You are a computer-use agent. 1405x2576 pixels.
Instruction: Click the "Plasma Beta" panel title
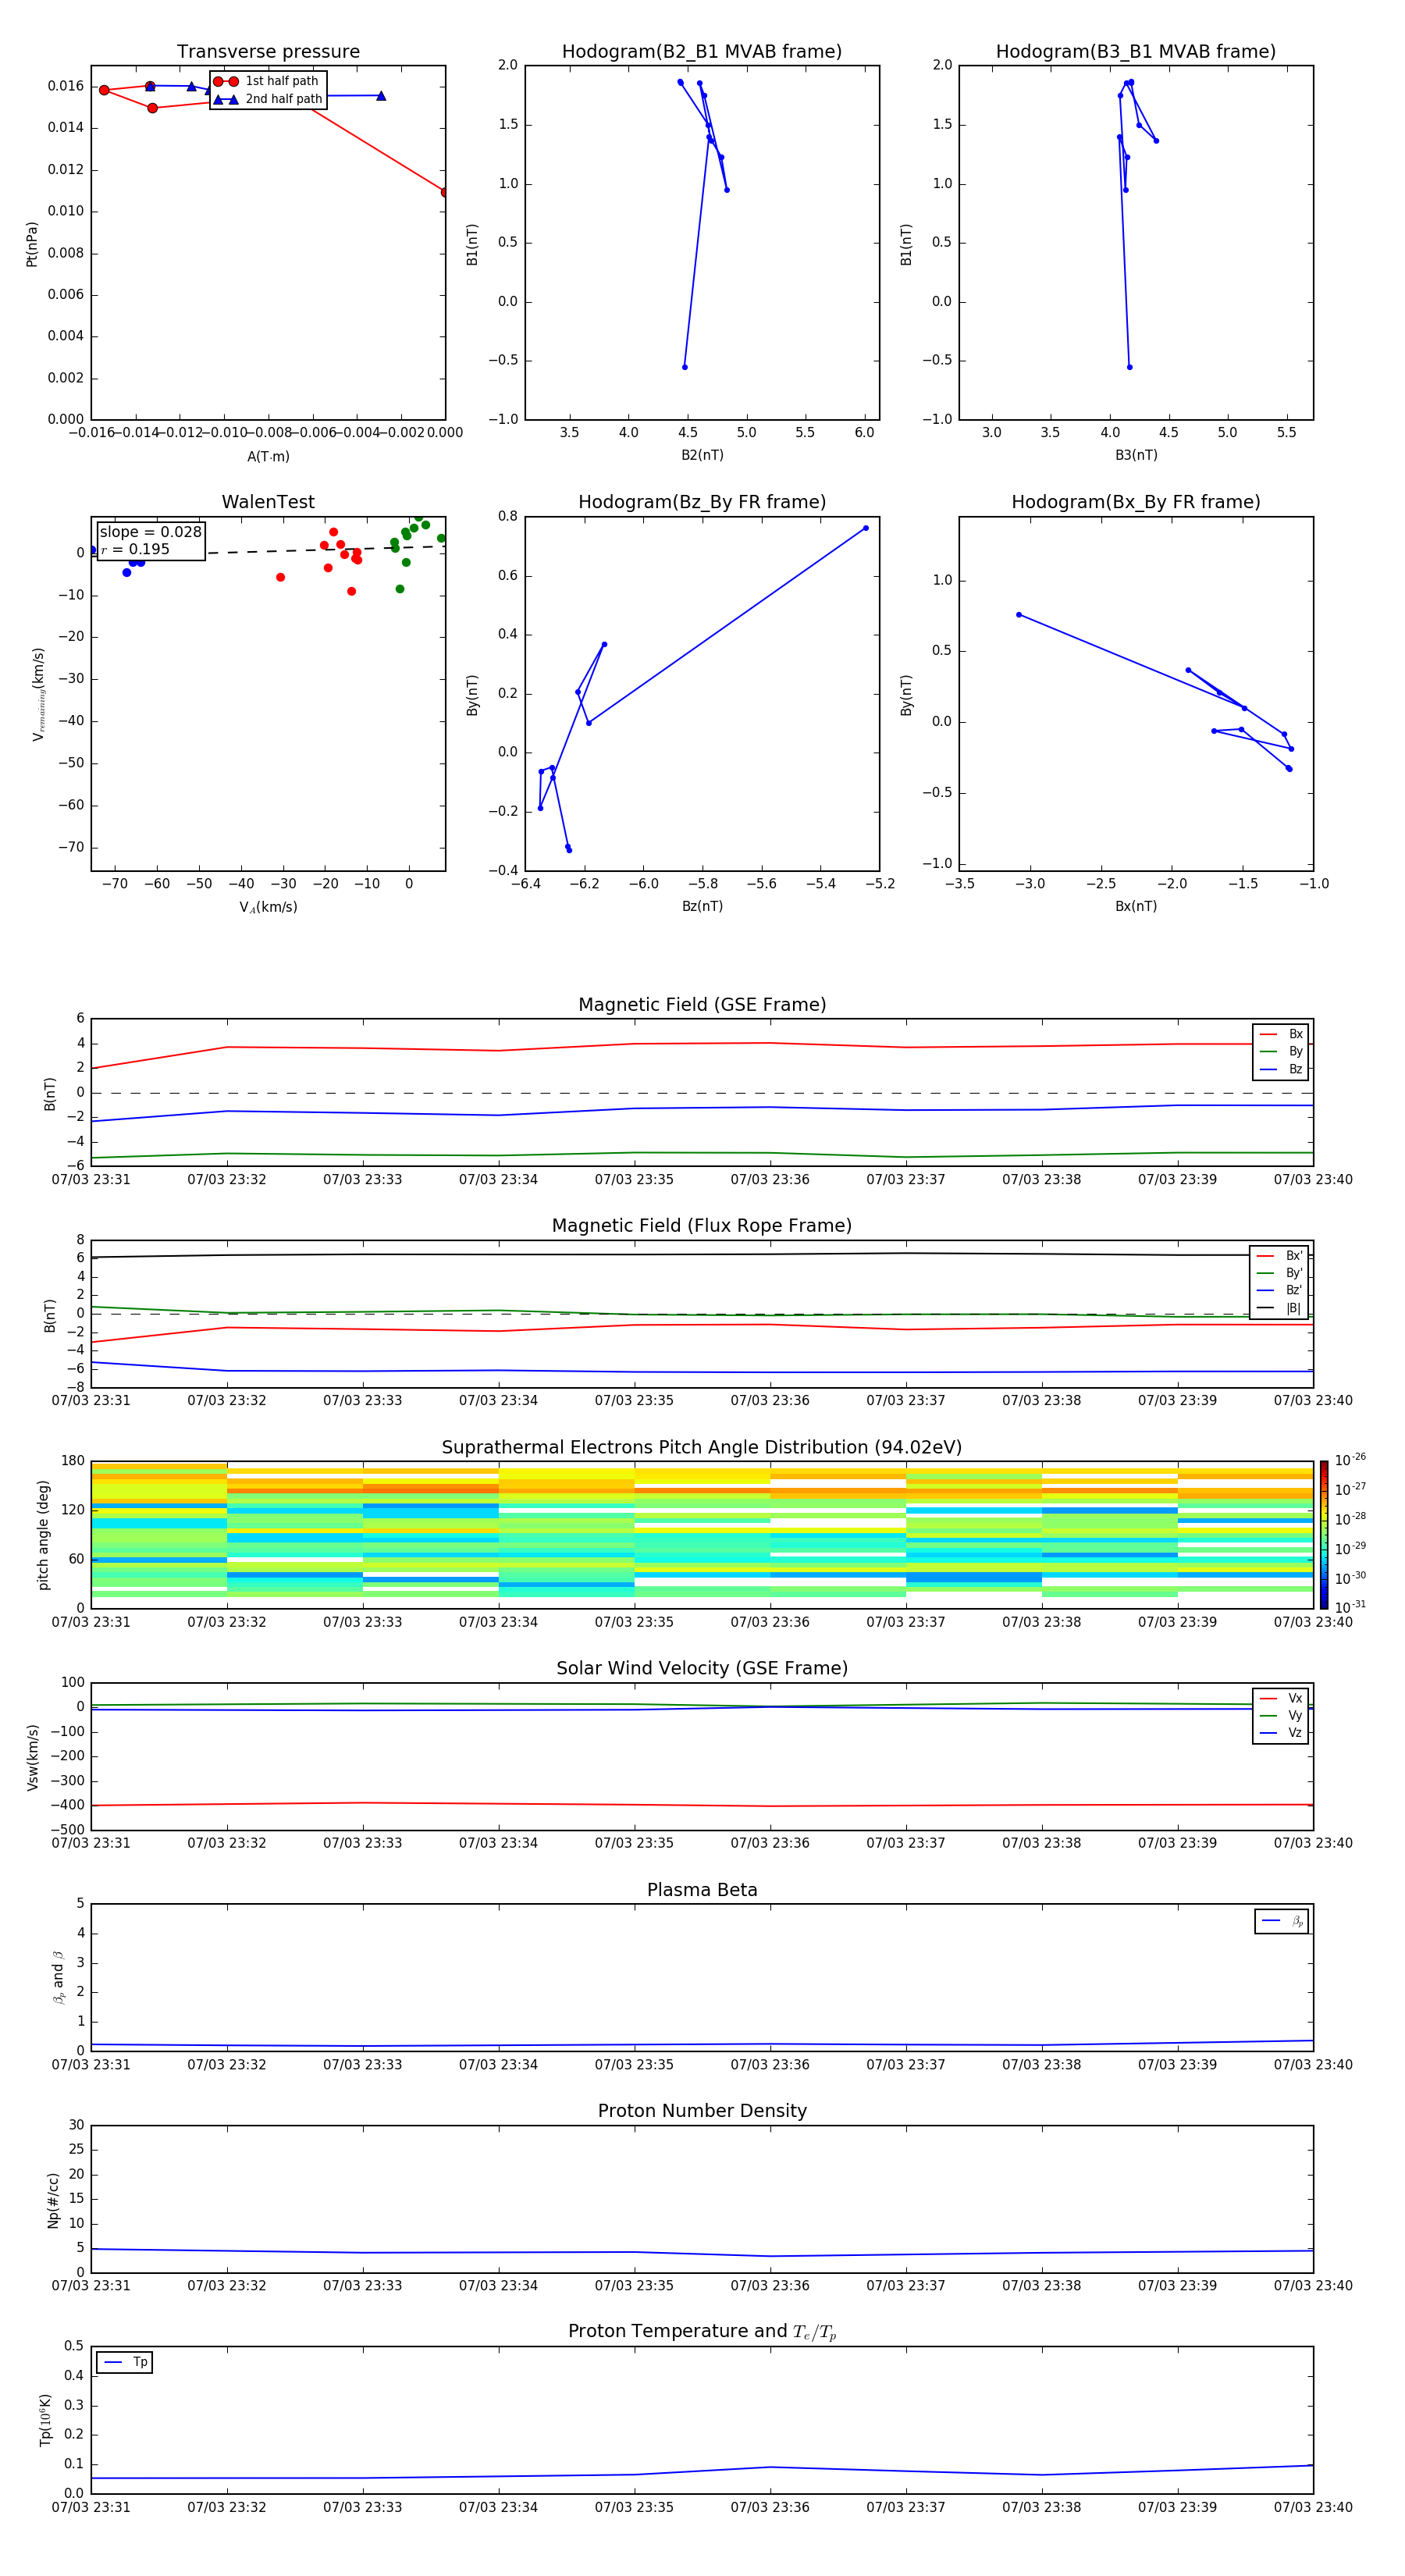(x=702, y=1891)
